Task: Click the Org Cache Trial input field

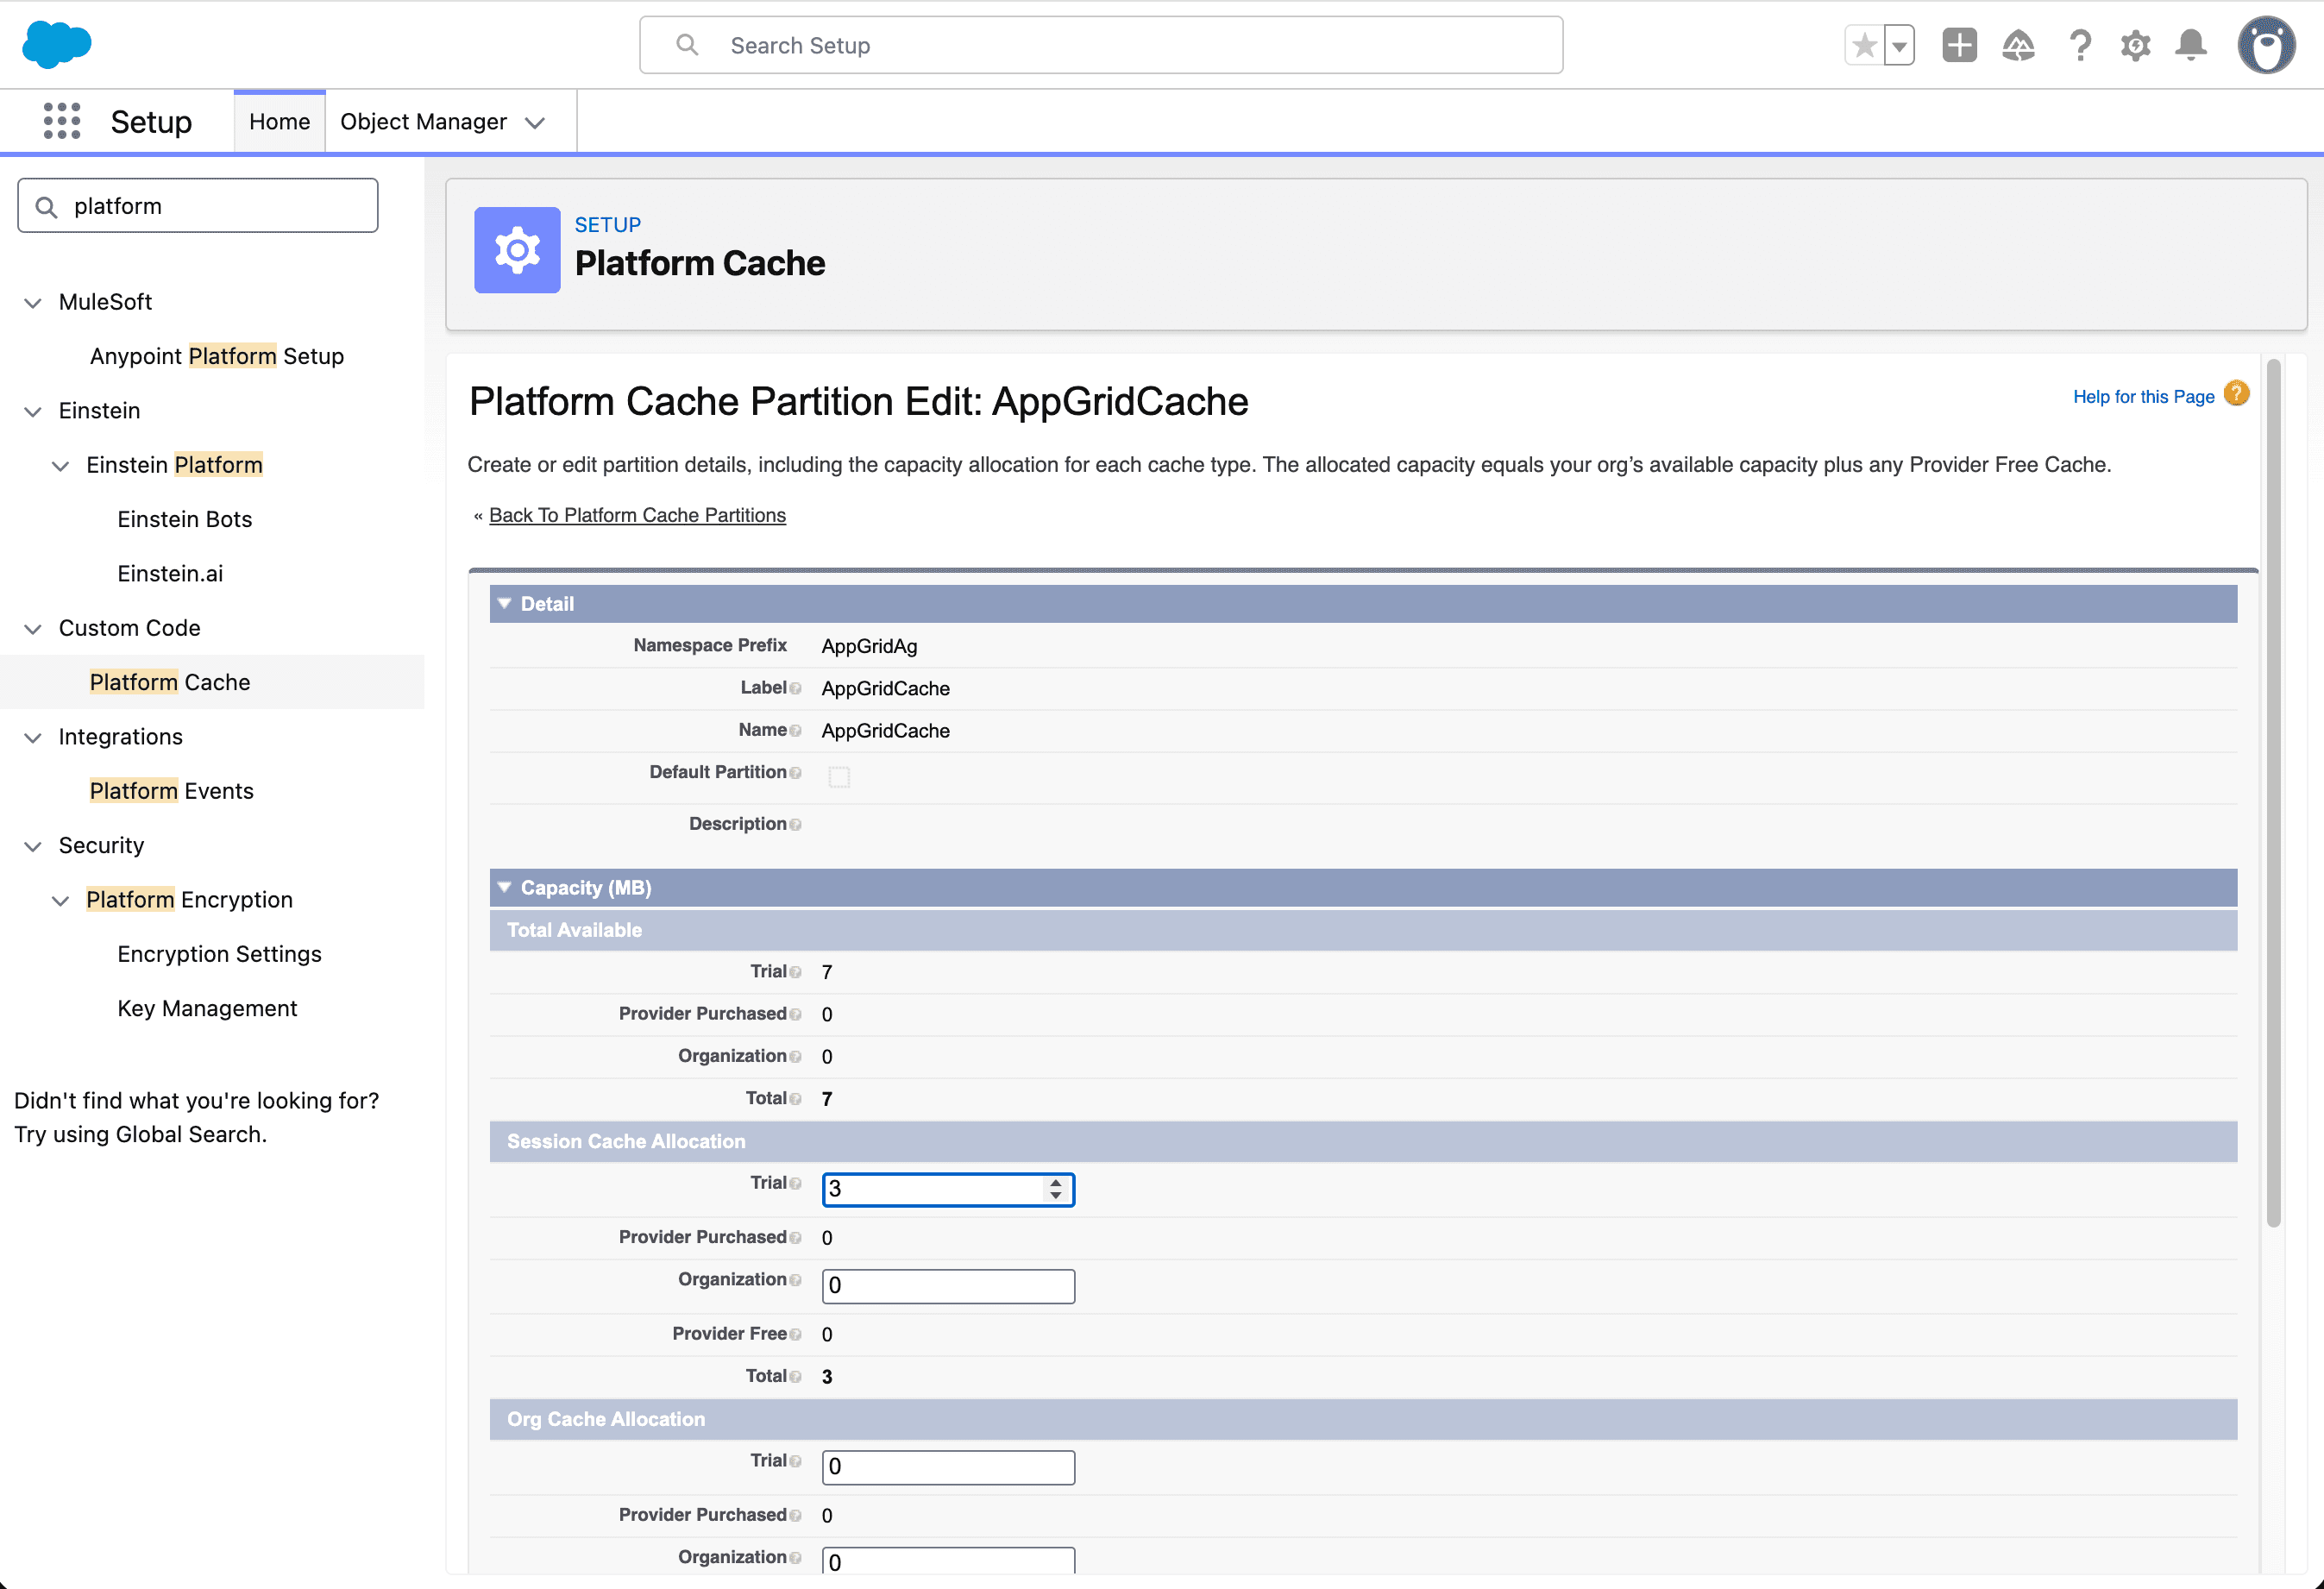Action: 947,1466
